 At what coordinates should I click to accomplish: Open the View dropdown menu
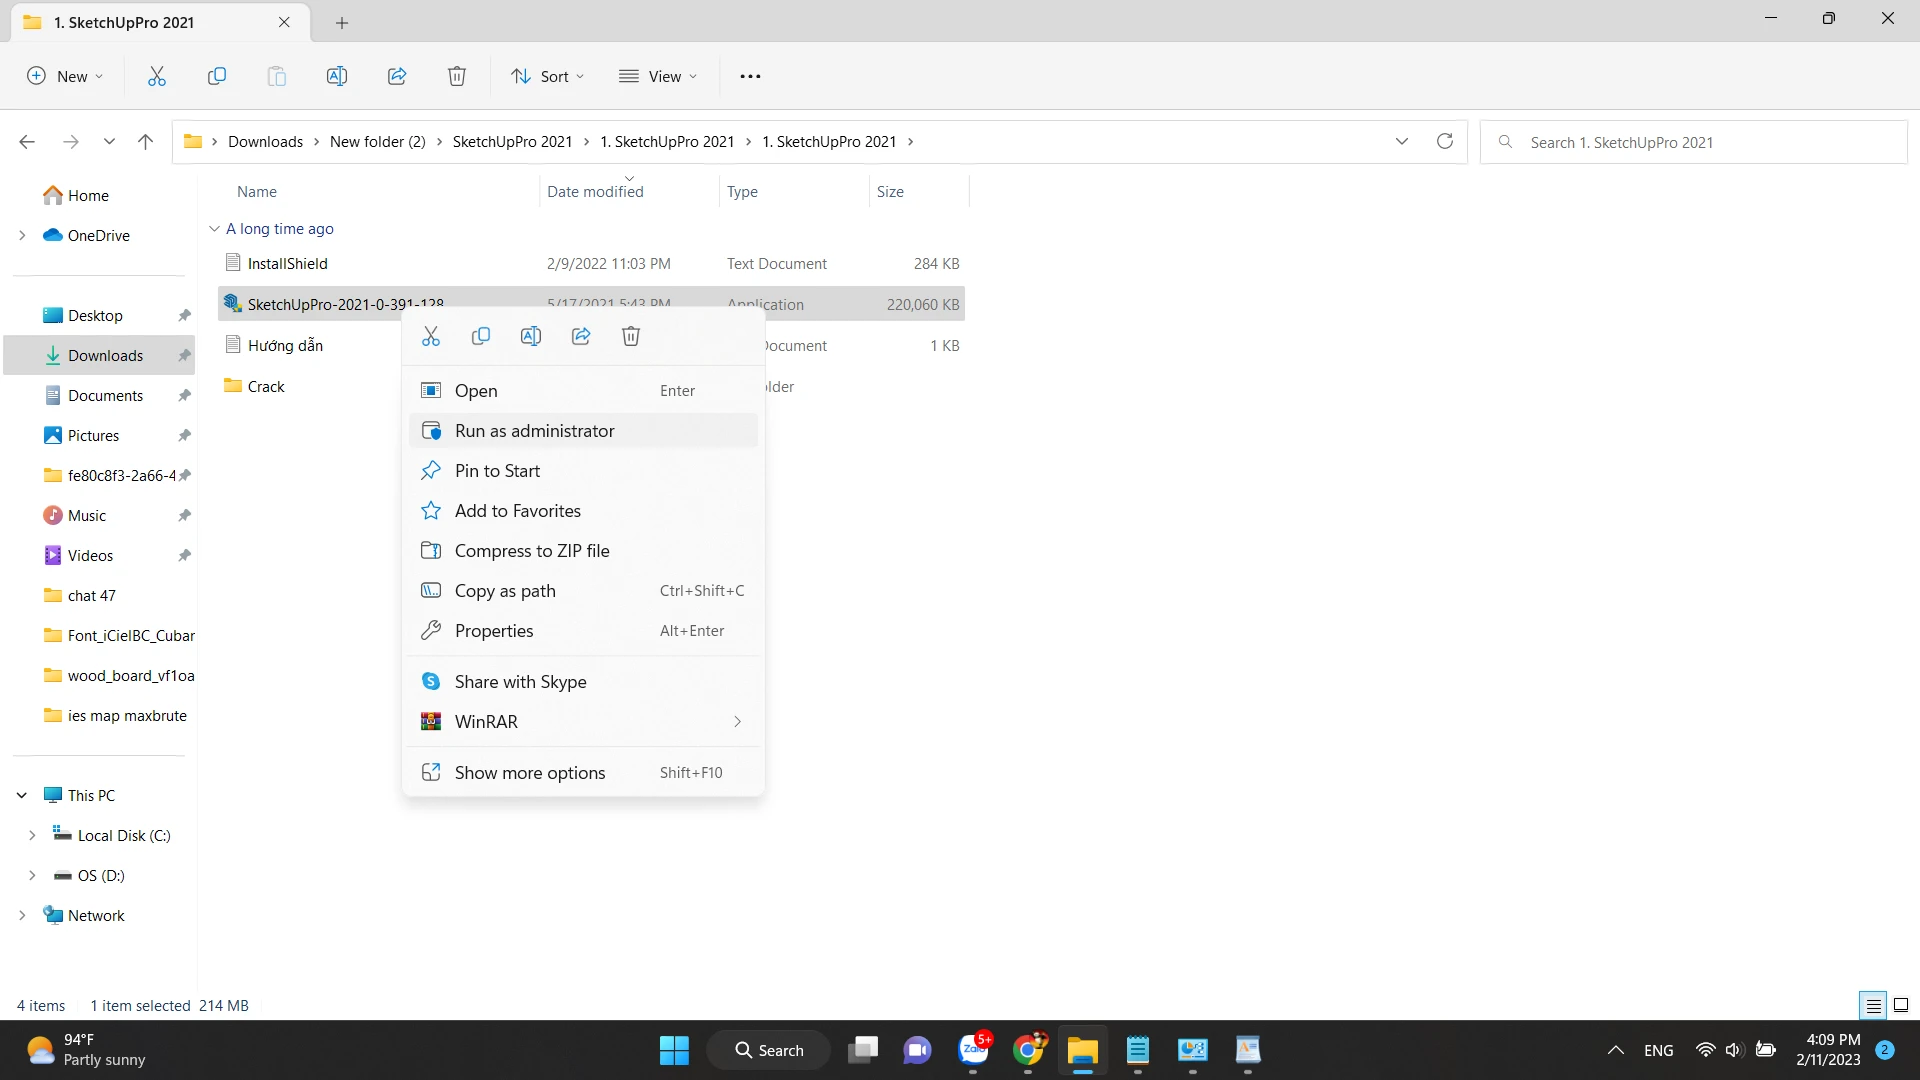click(658, 76)
